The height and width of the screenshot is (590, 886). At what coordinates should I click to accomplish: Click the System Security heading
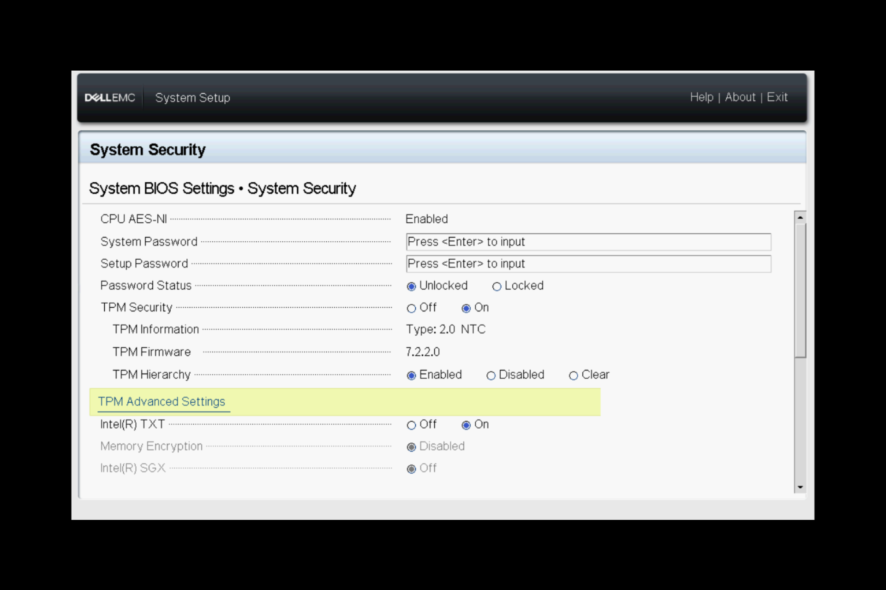coord(147,150)
